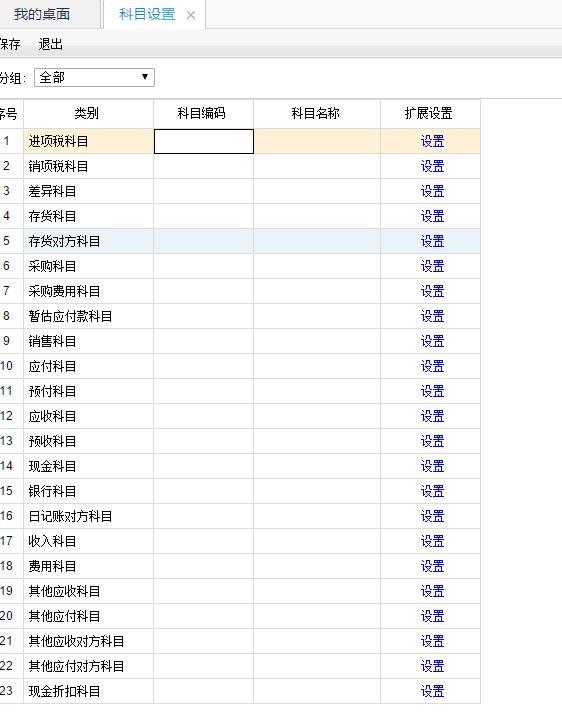The height and width of the screenshot is (724, 562).
Task: Open 设置 link for 其他应付科目
Action: 432,616
